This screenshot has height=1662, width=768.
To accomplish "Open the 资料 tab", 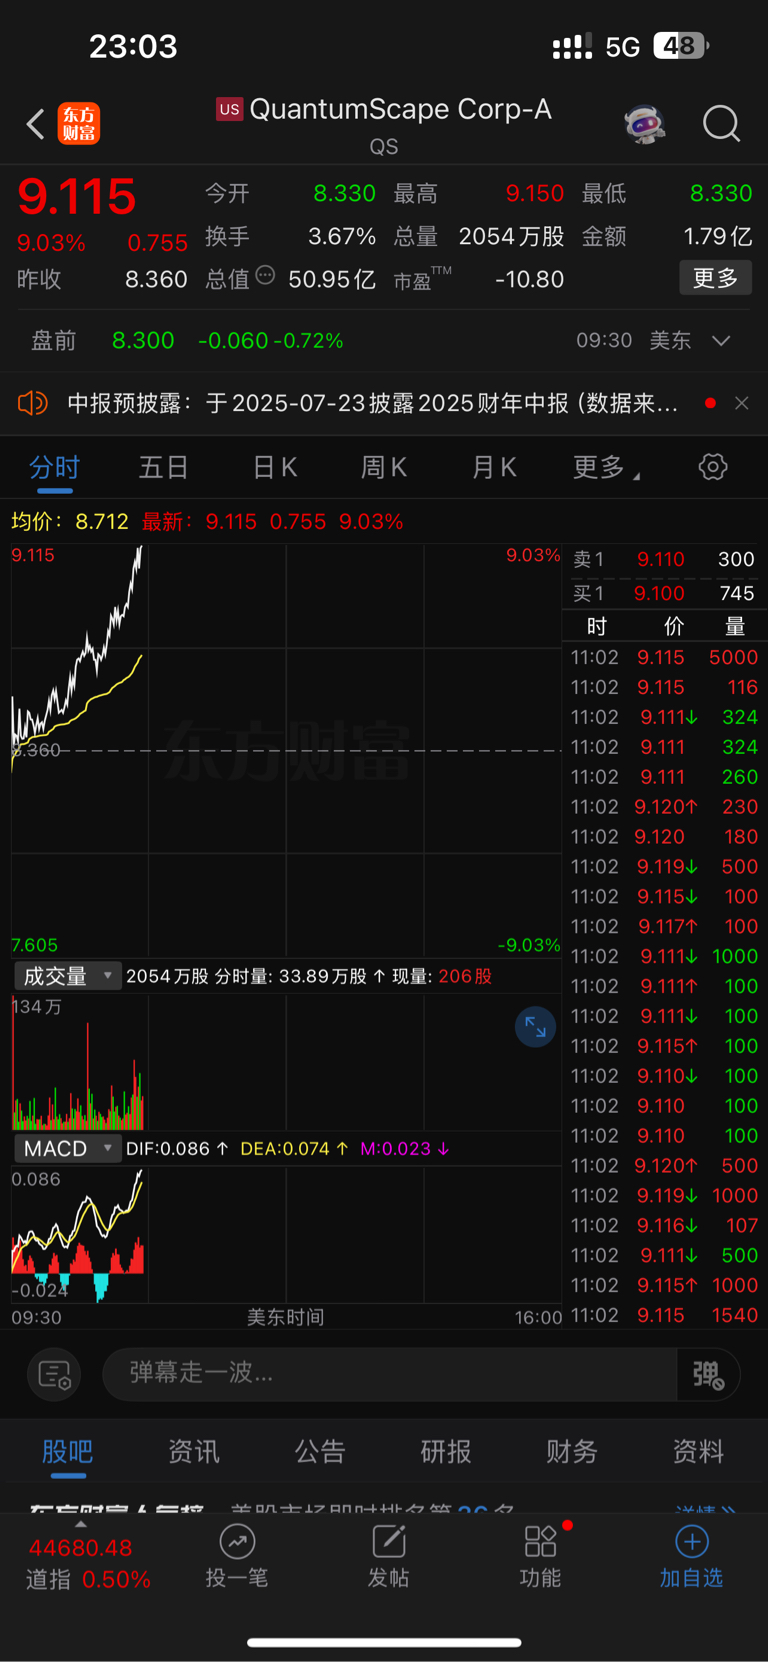I will click(x=698, y=1451).
